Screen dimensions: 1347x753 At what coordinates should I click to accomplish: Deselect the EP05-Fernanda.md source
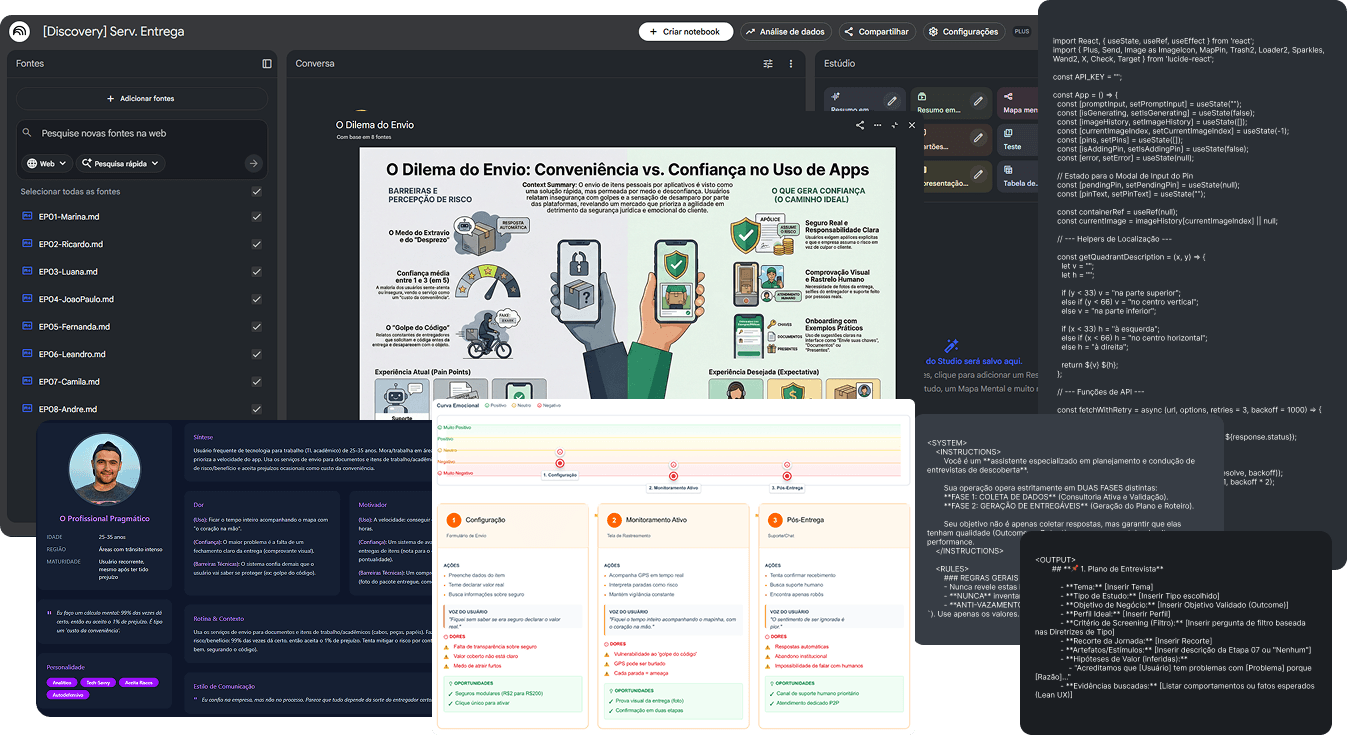[x=257, y=327]
